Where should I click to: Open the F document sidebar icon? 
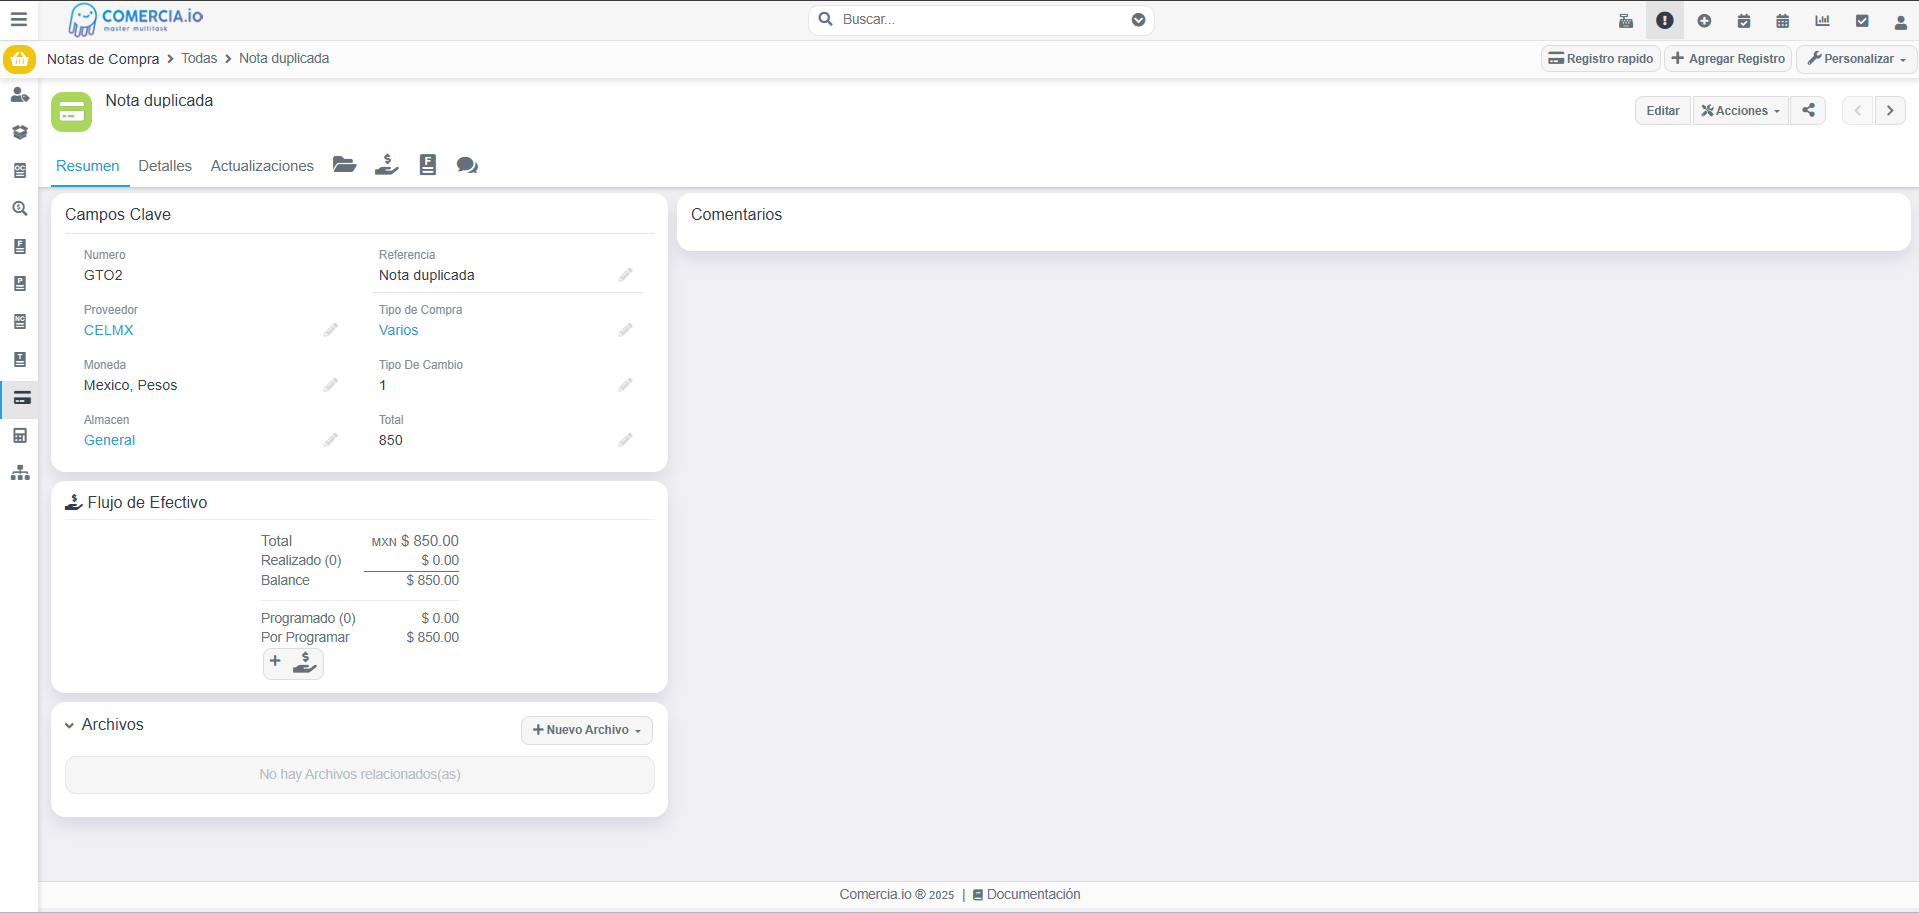coord(20,247)
